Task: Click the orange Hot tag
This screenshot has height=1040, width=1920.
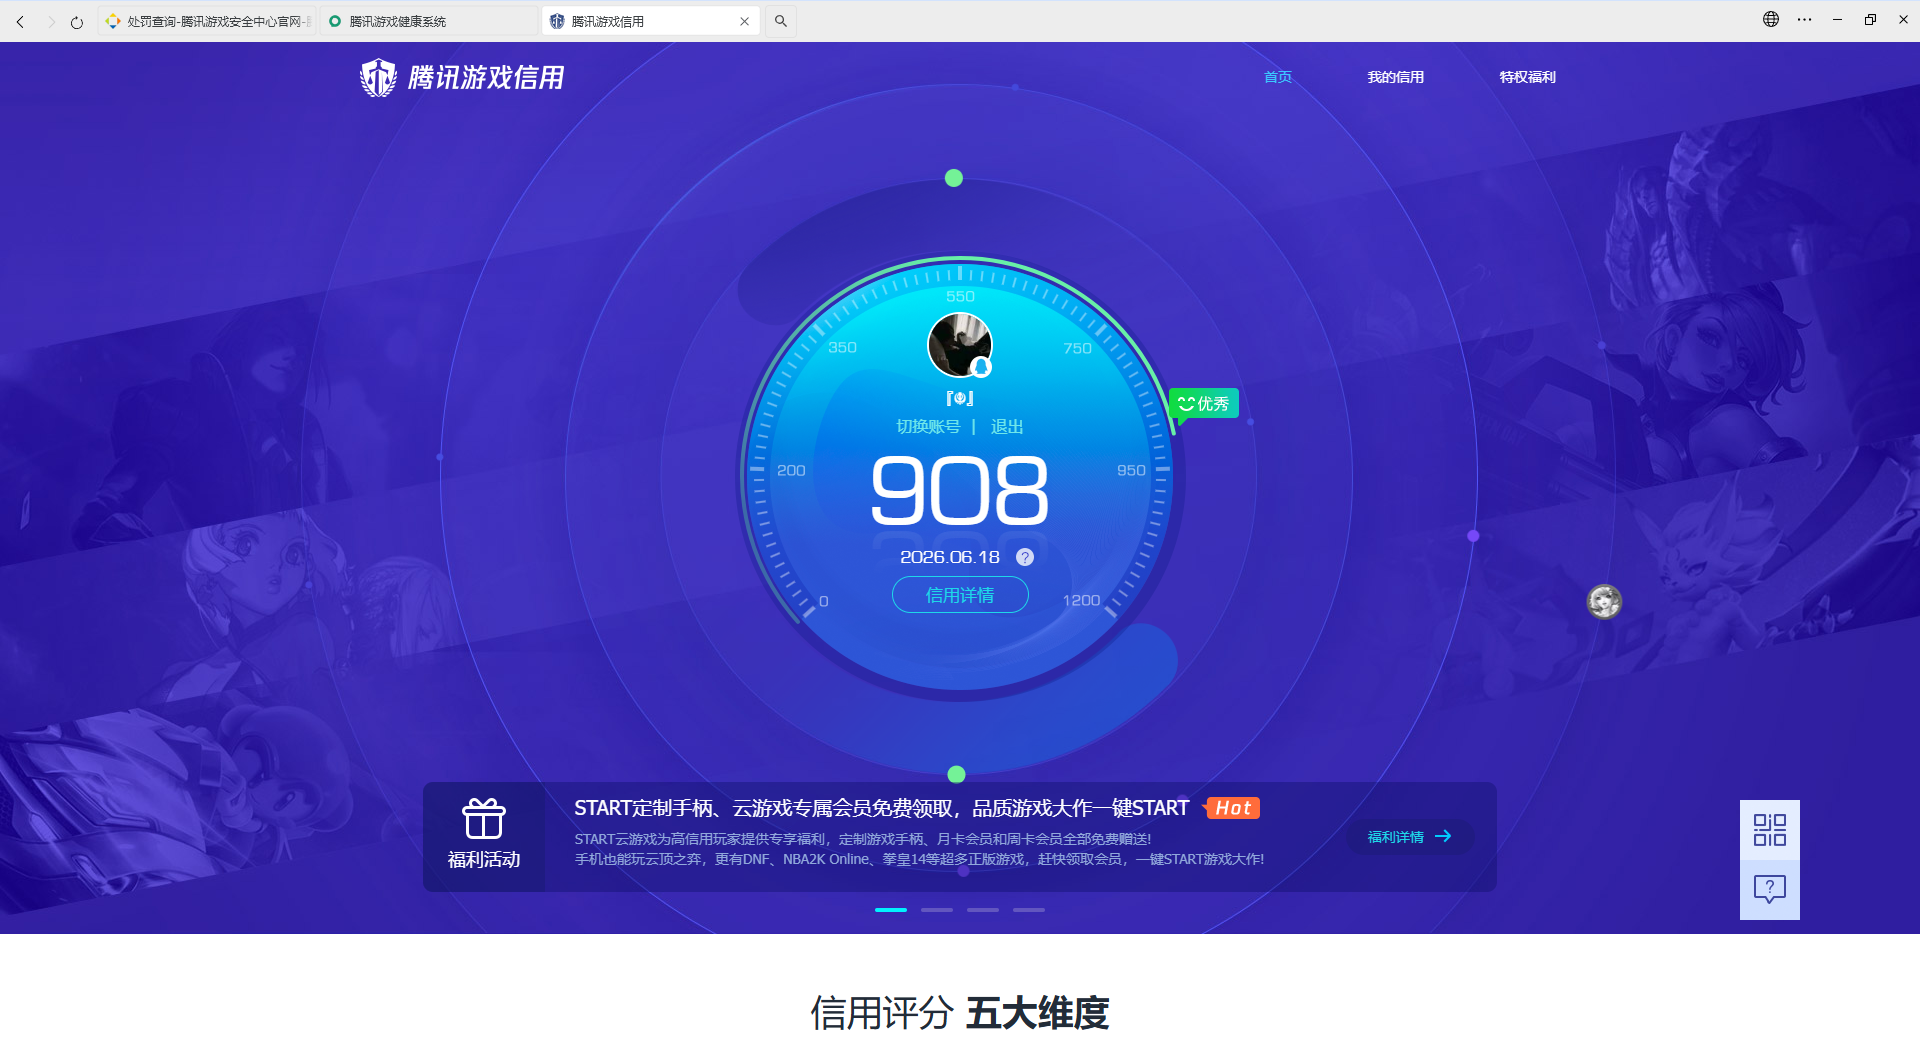Action: point(1233,808)
